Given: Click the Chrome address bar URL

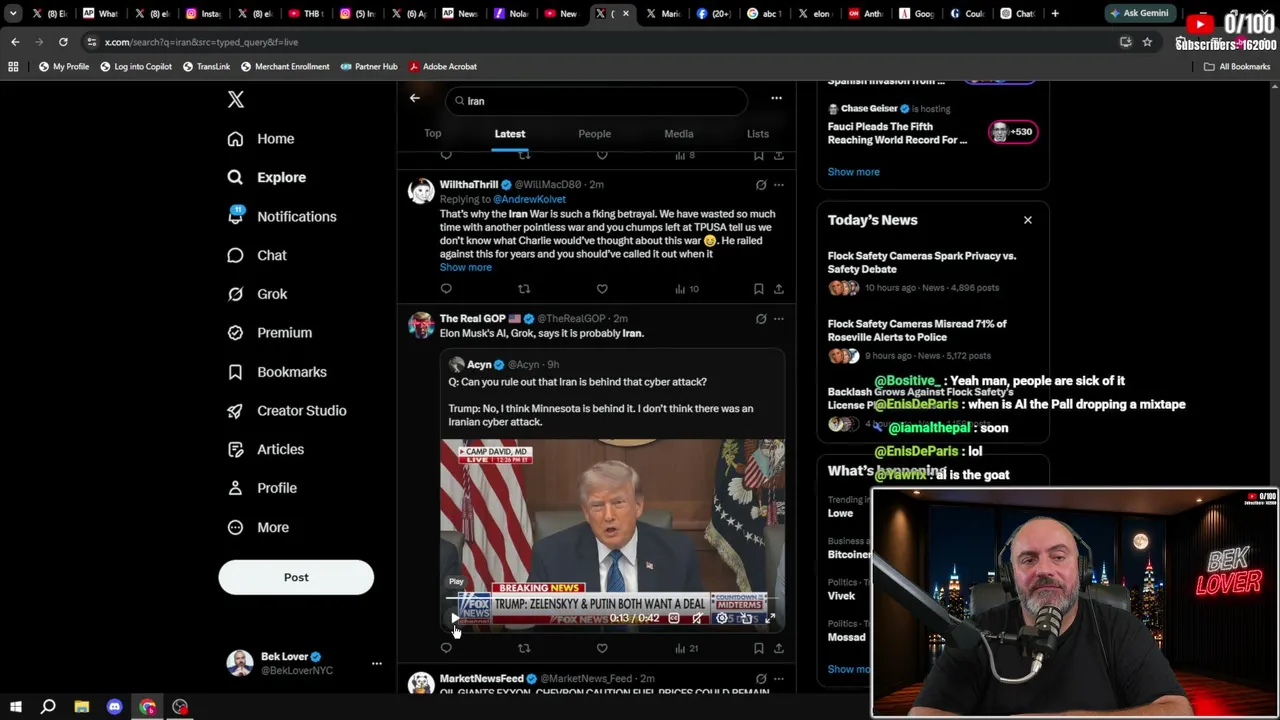Looking at the screenshot, I should click(x=201, y=42).
